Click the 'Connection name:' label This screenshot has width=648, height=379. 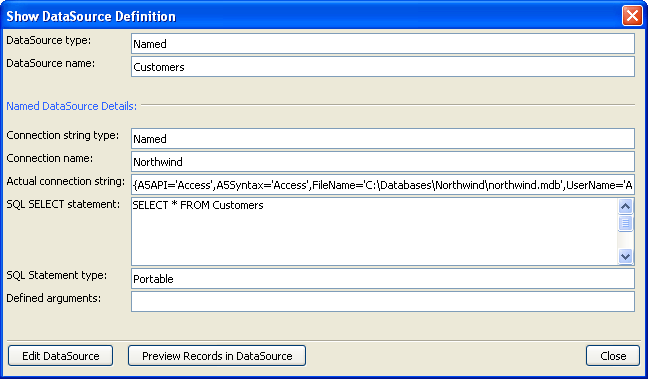pyautogui.click(x=50, y=158)
